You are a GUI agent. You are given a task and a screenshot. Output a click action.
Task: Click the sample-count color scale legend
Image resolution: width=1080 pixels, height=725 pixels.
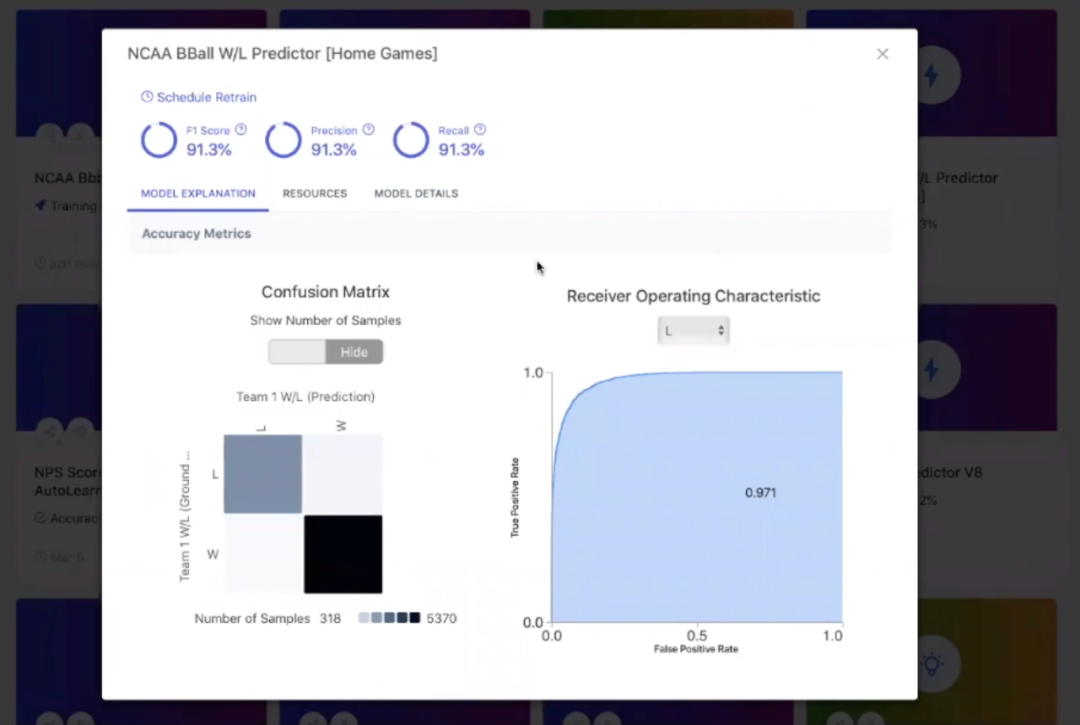(389, 618)
